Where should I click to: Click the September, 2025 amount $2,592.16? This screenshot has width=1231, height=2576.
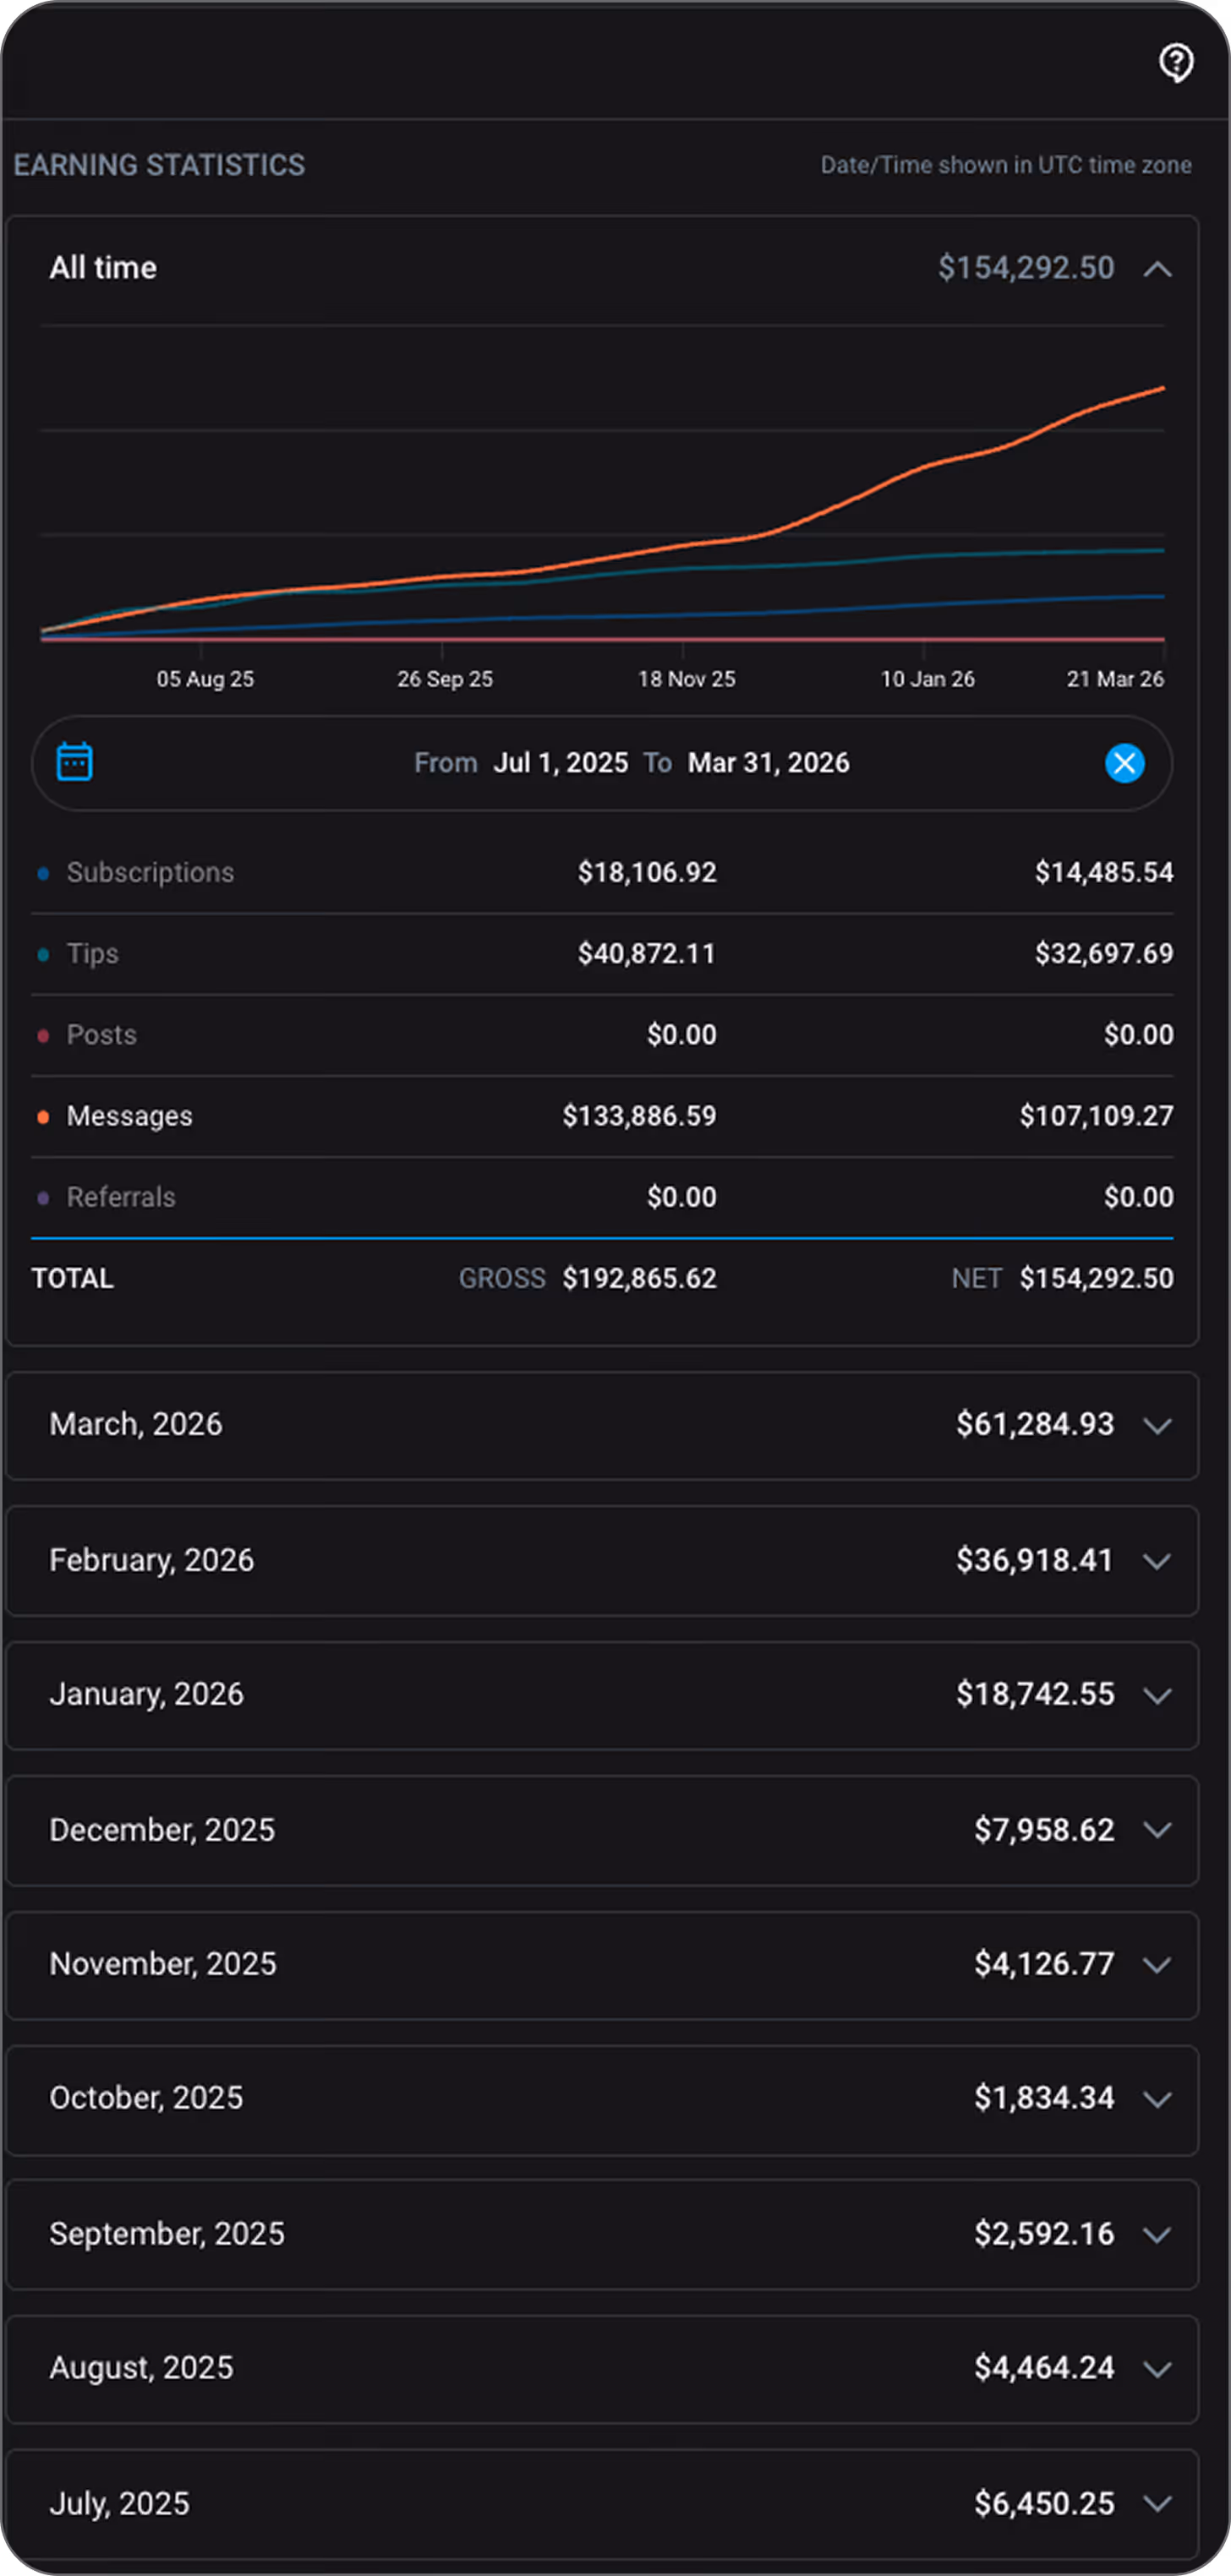click(x=1044, y=2234)
